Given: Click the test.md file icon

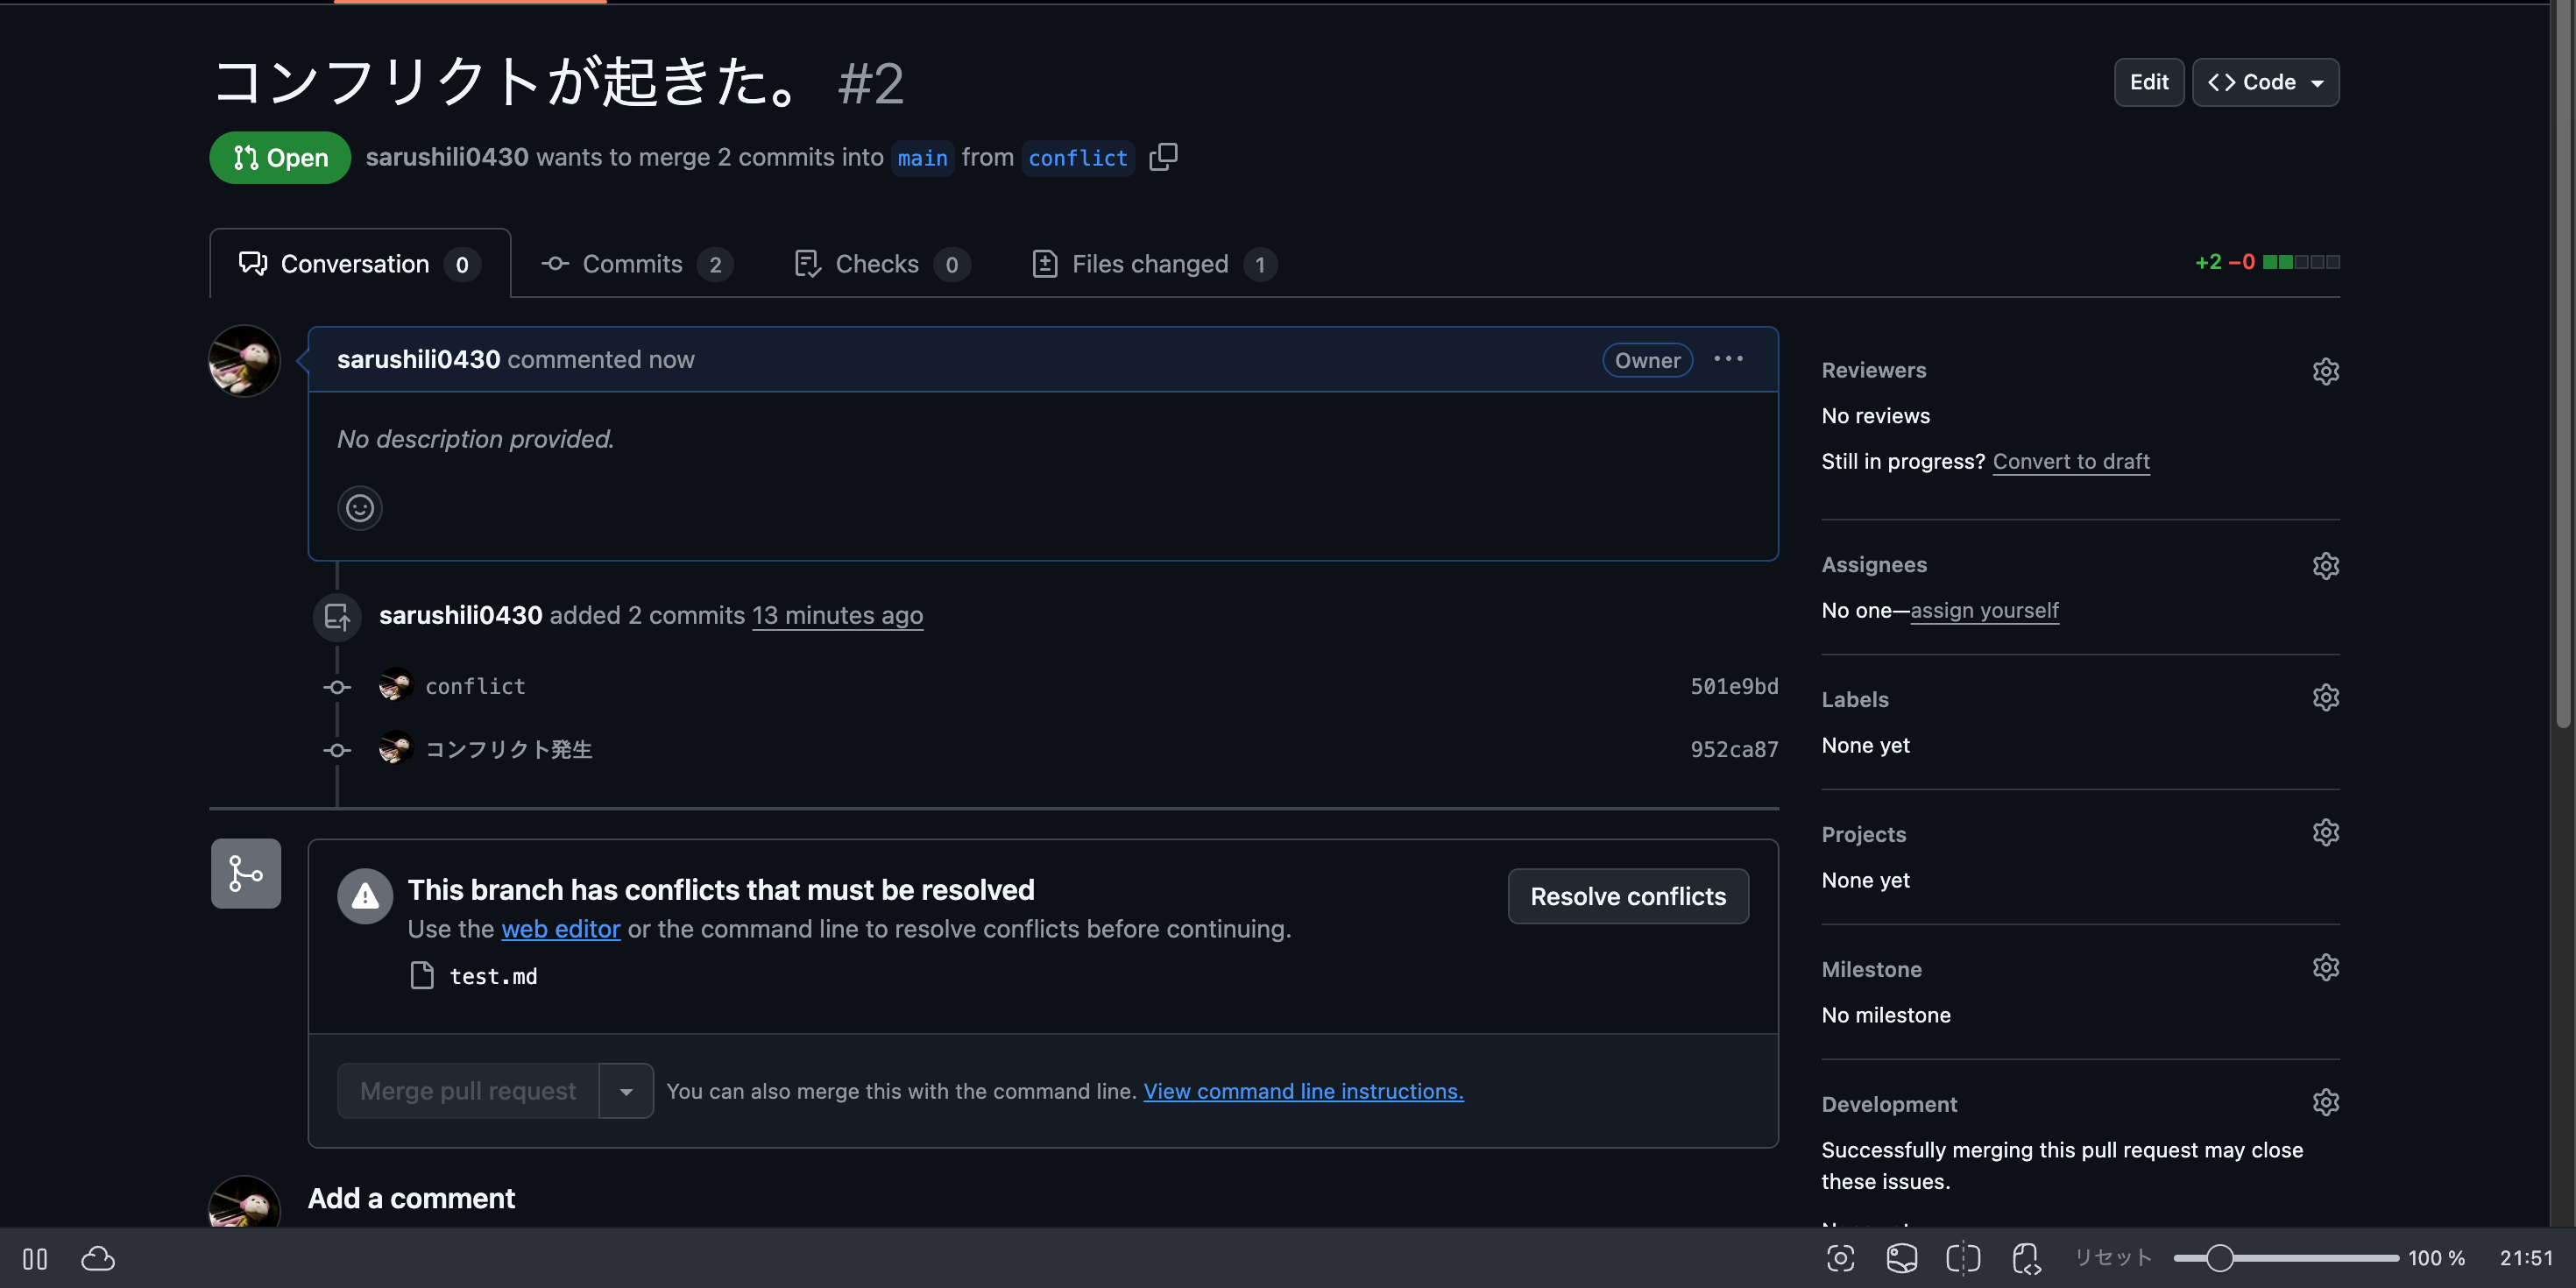Looking at the screenshot, I should click(422, 976).
